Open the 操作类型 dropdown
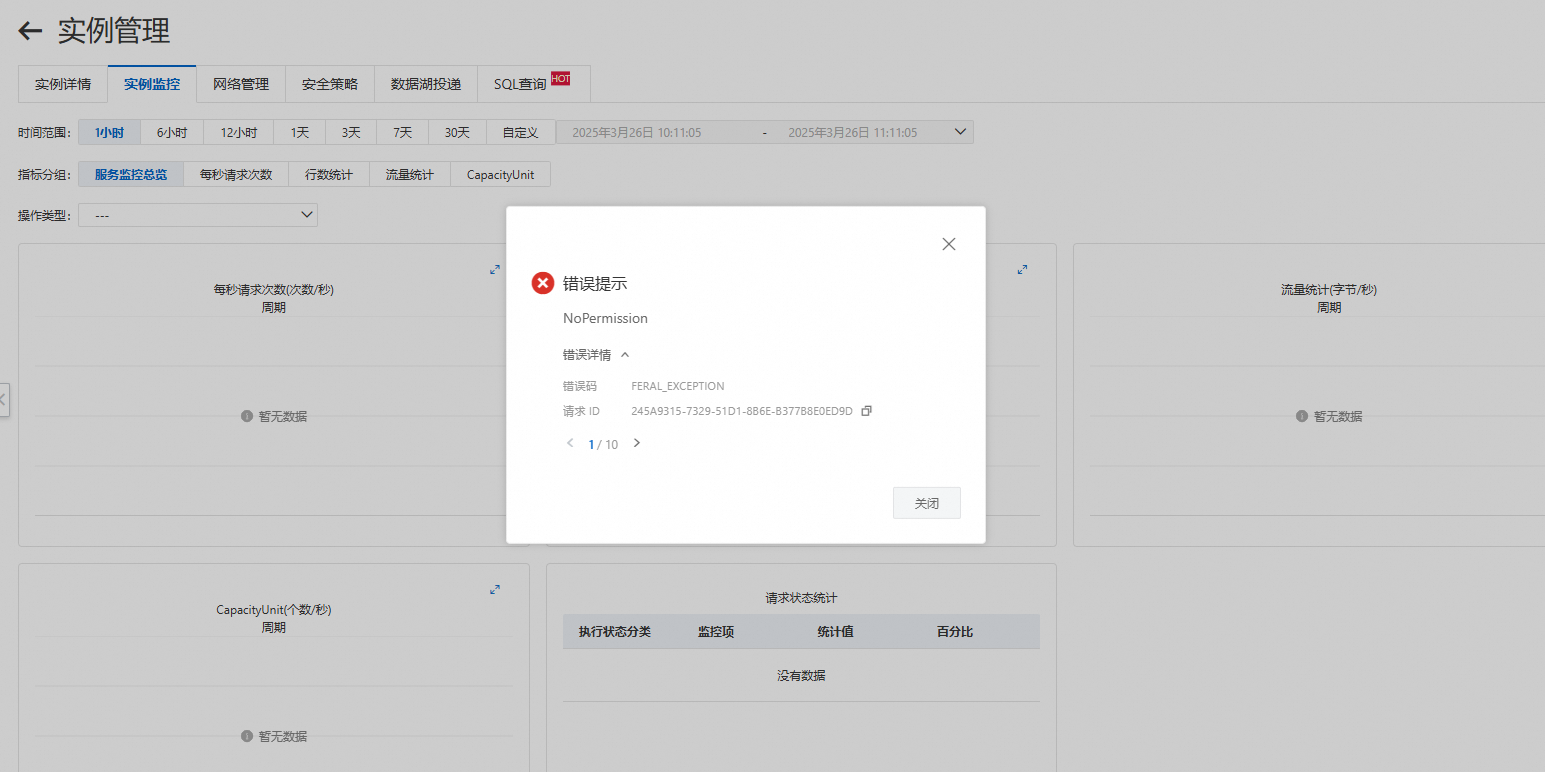The width and height of the screenshot is (1545, 772). [198, 215]
